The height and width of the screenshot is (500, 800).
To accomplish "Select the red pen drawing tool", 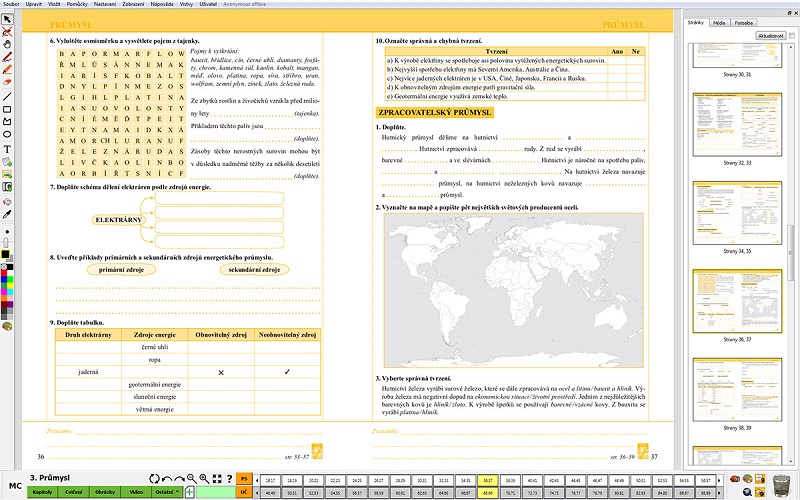I will pyautogui.click(x=7, y=57).
